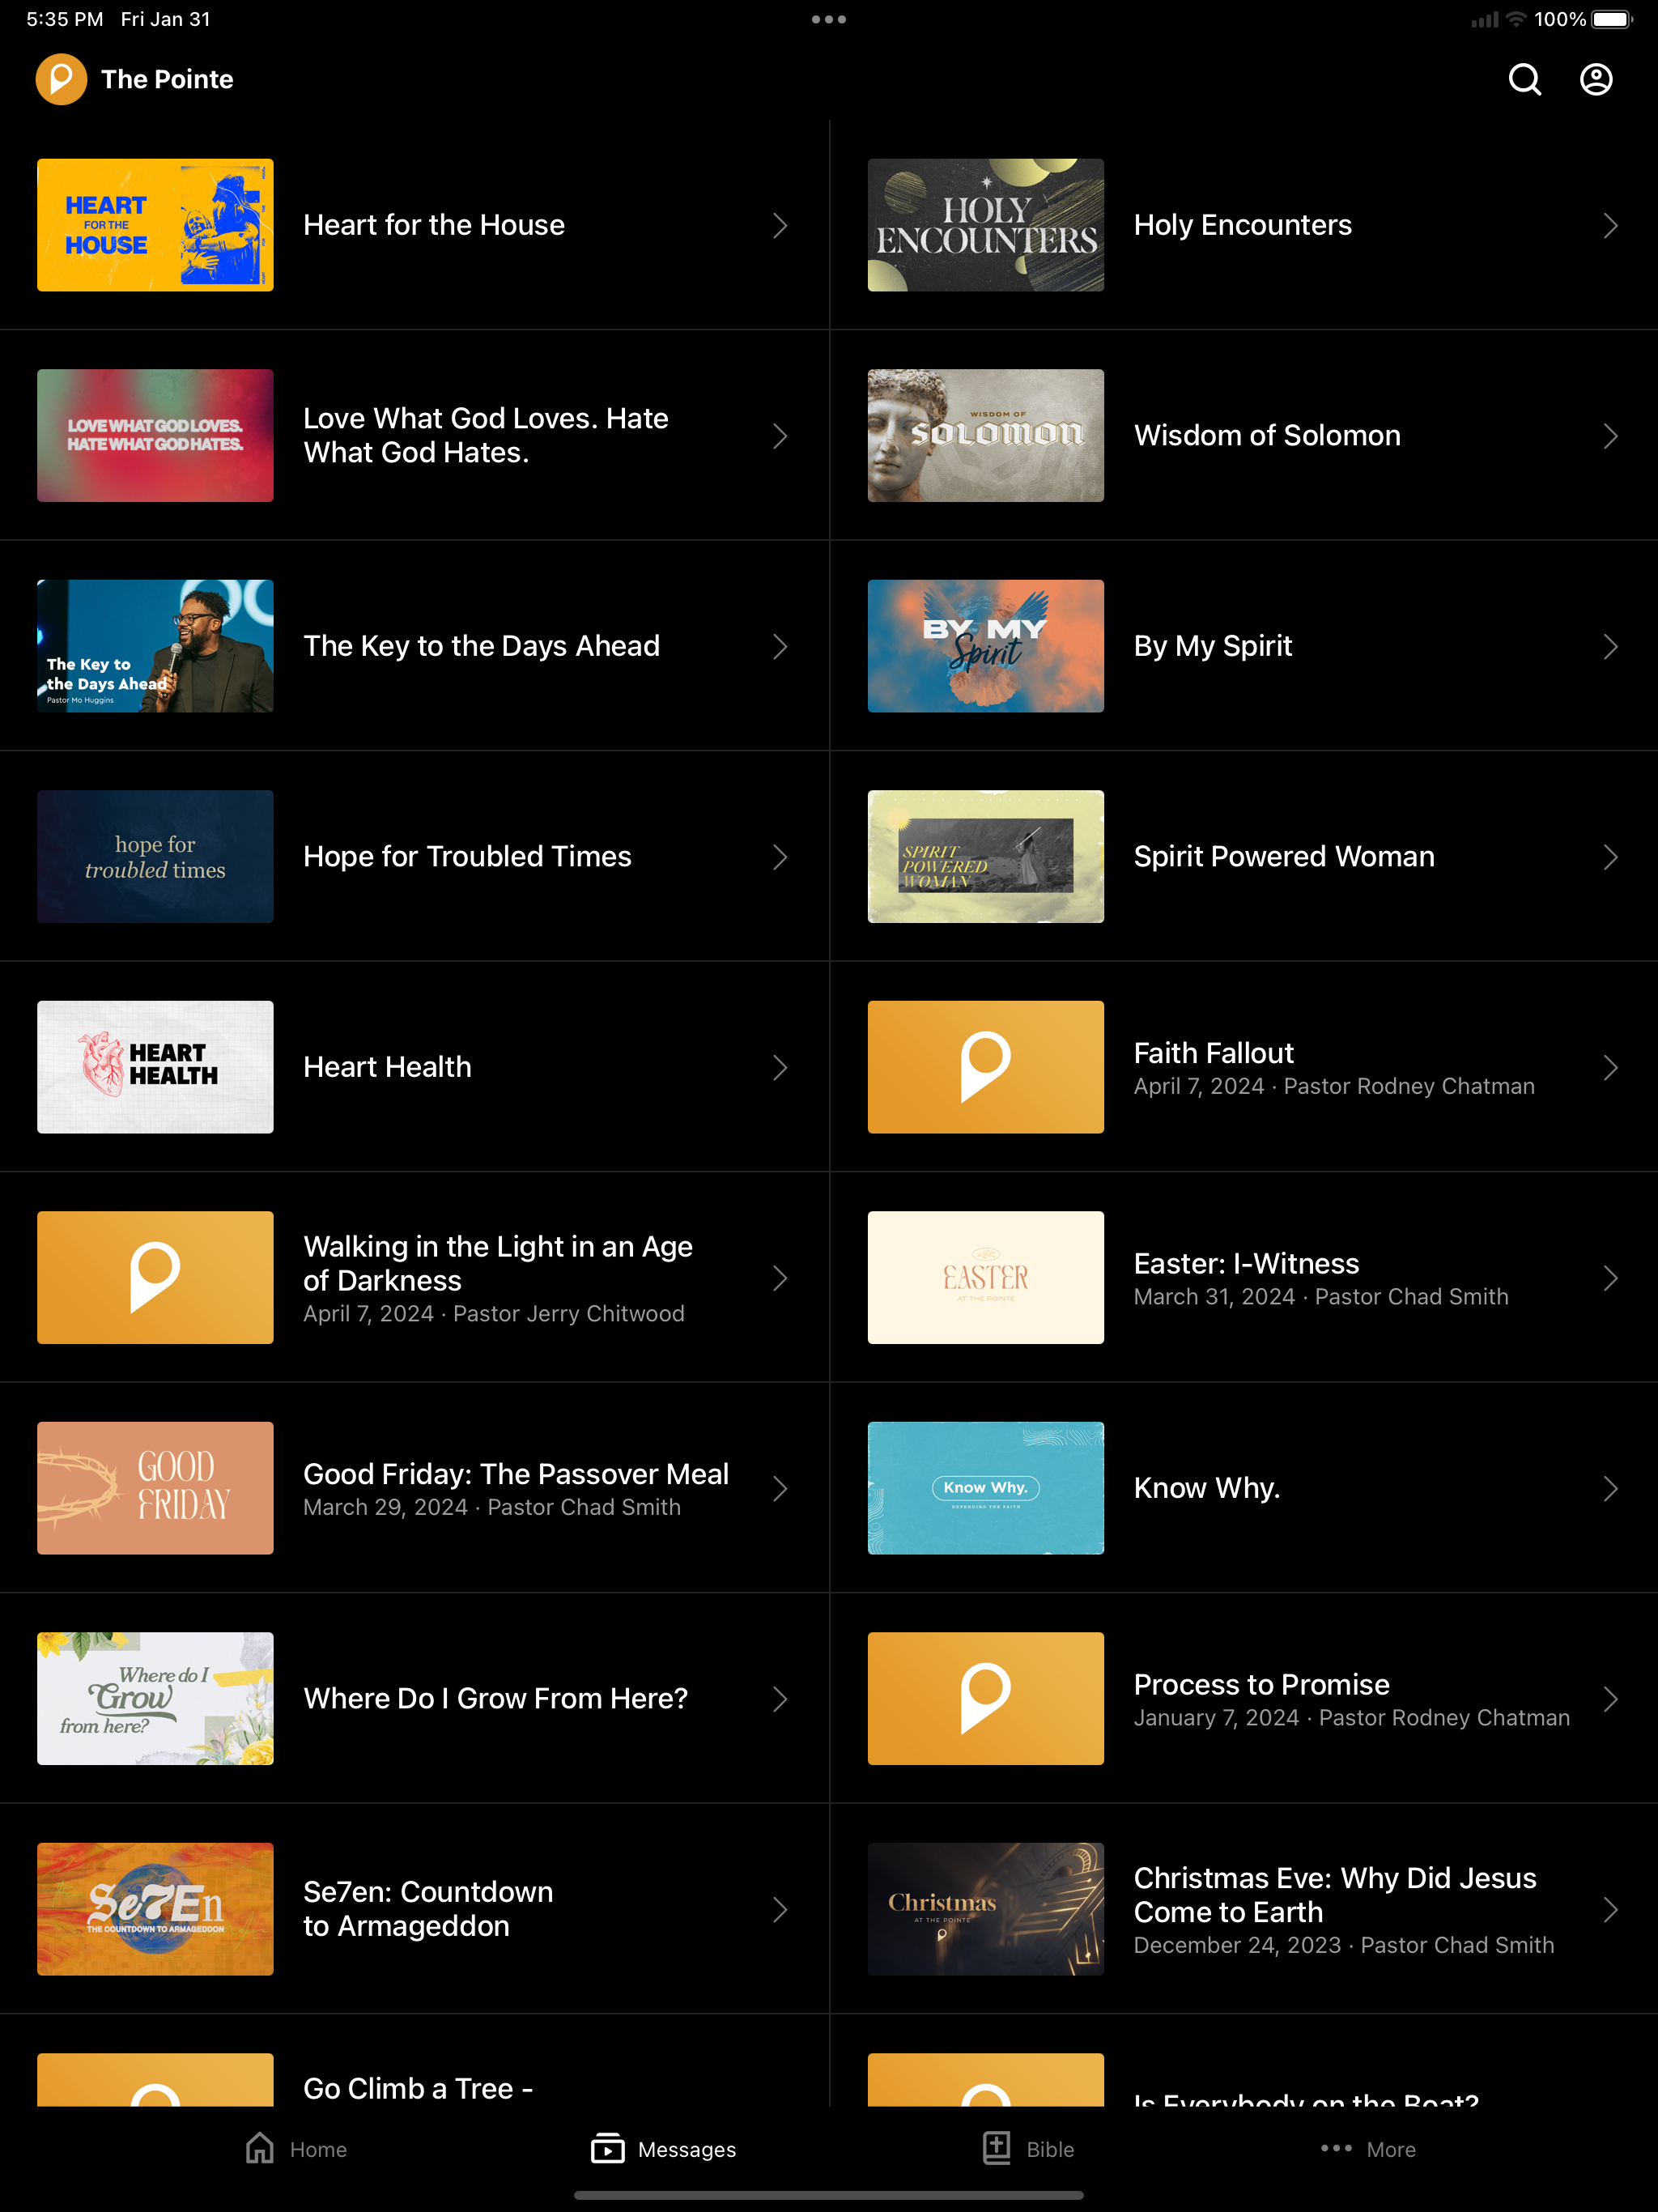Open Spirit Powered Woman chevron arrow
Screen dimensions: 1658x2212
1610,857
